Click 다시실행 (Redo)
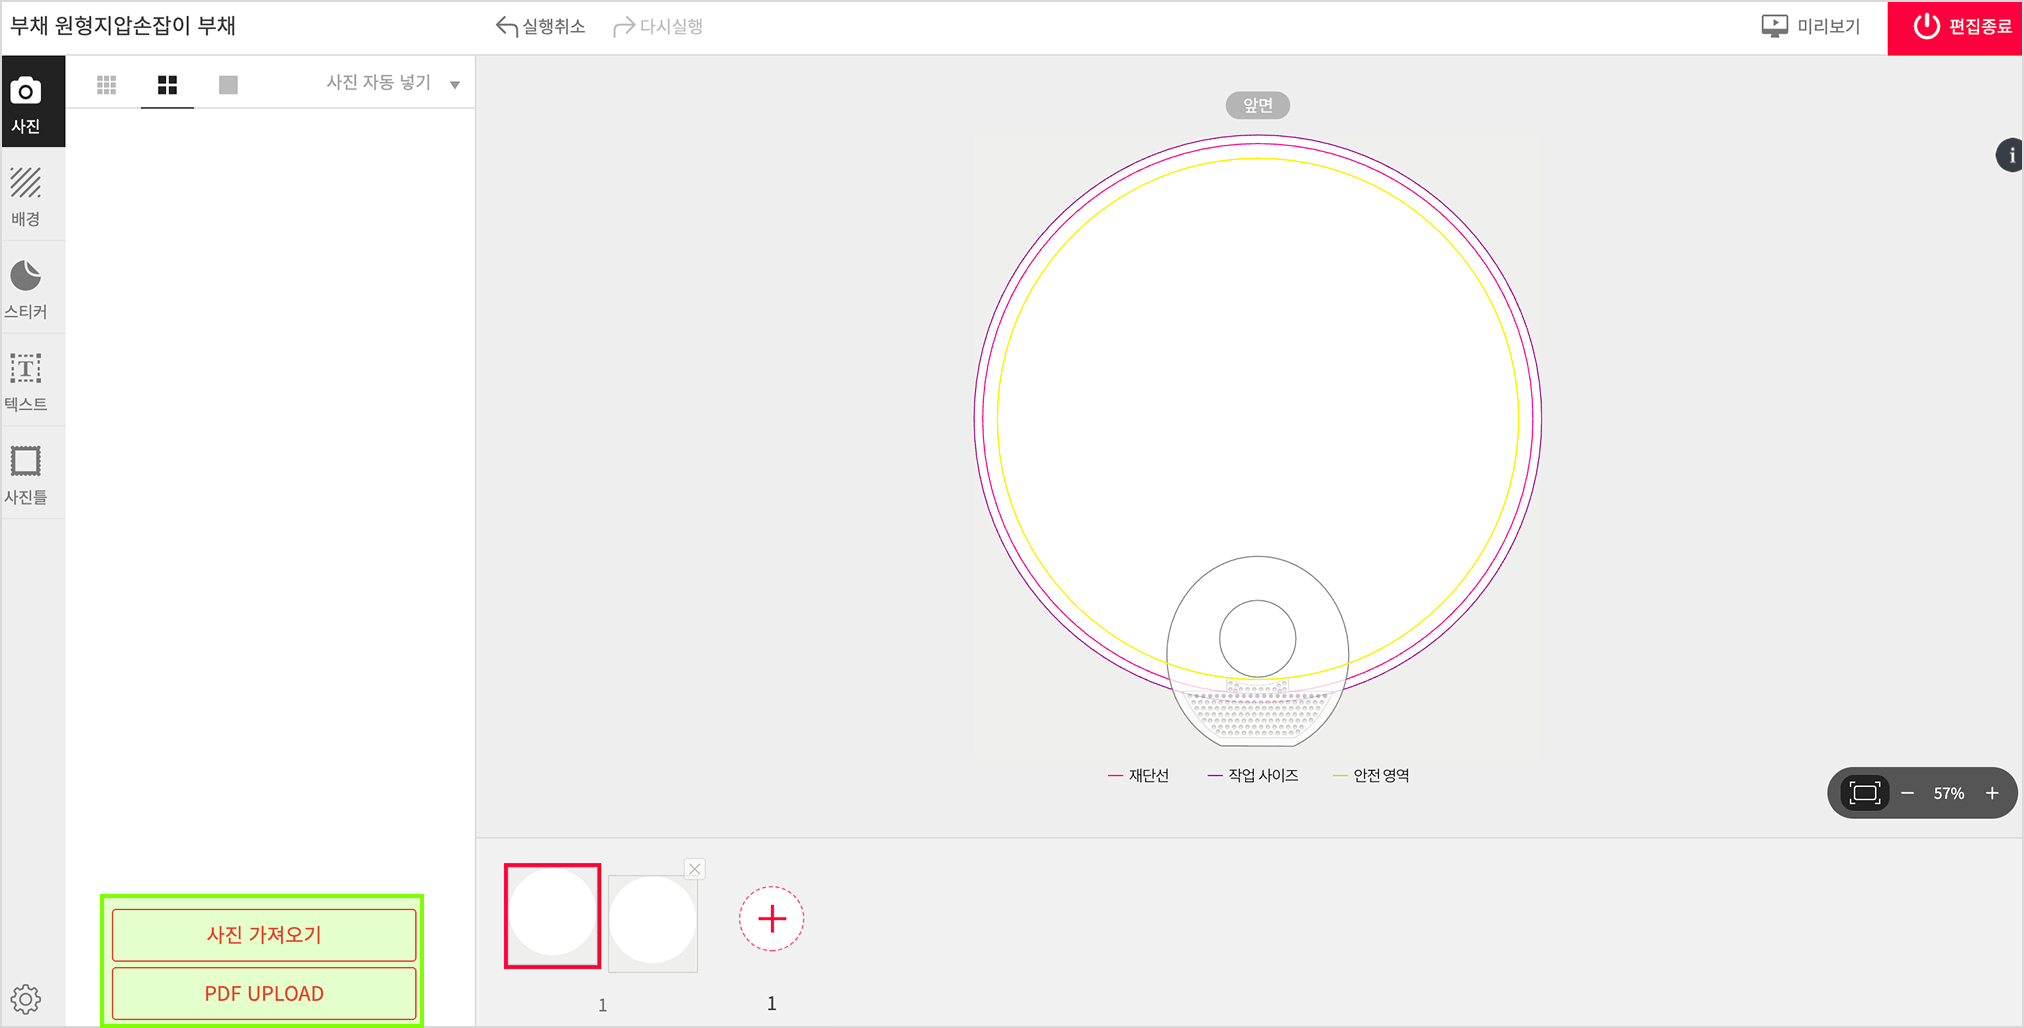 (x=658, y=27)
